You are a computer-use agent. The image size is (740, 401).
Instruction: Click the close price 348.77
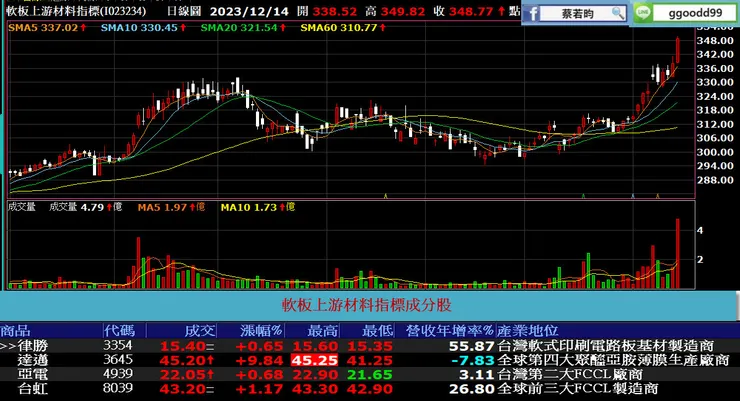(x=471, y=11)
